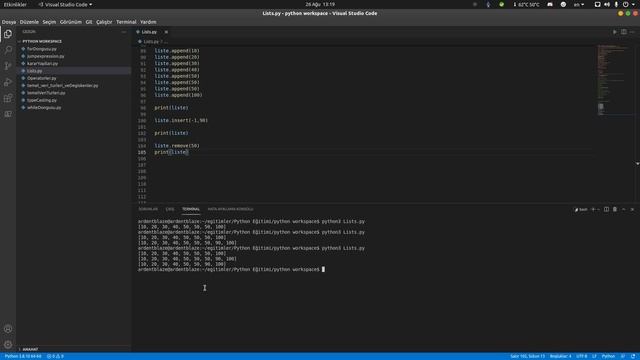
Task: Switch to the TERMINAL panel tab
Action: tap(191, 209)
